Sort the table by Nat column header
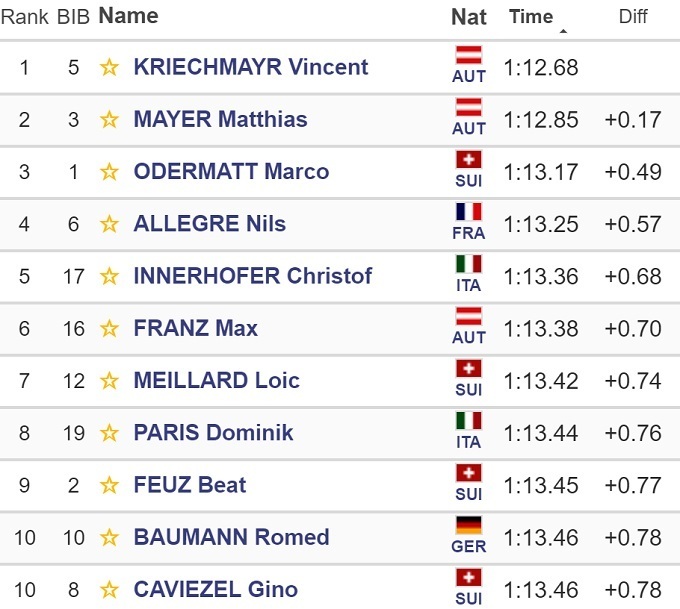680x609 pixels. click(x=469, y=17)
